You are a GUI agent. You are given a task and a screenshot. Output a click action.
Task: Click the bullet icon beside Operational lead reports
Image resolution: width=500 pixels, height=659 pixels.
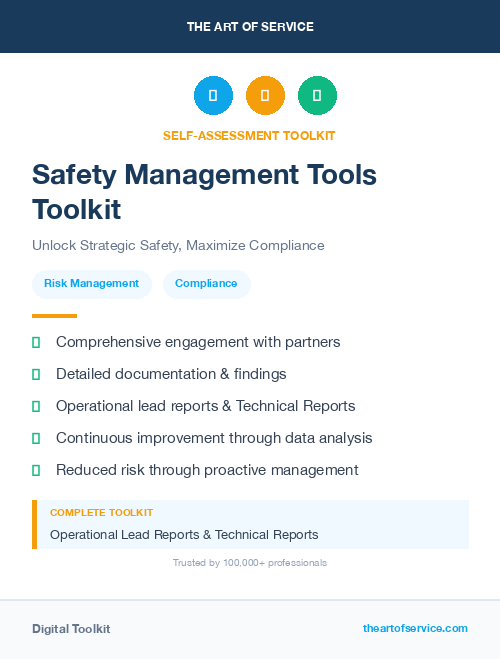(x=36, y=406)
